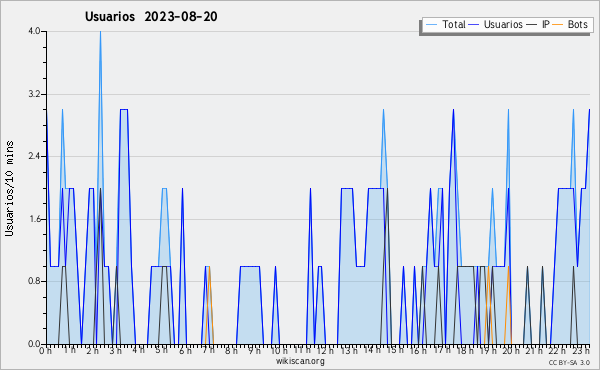Viewport: 600px width, 370px height.
Task: Click the 'CC BY-SA 3.0' license text
Action: (569, 363)
